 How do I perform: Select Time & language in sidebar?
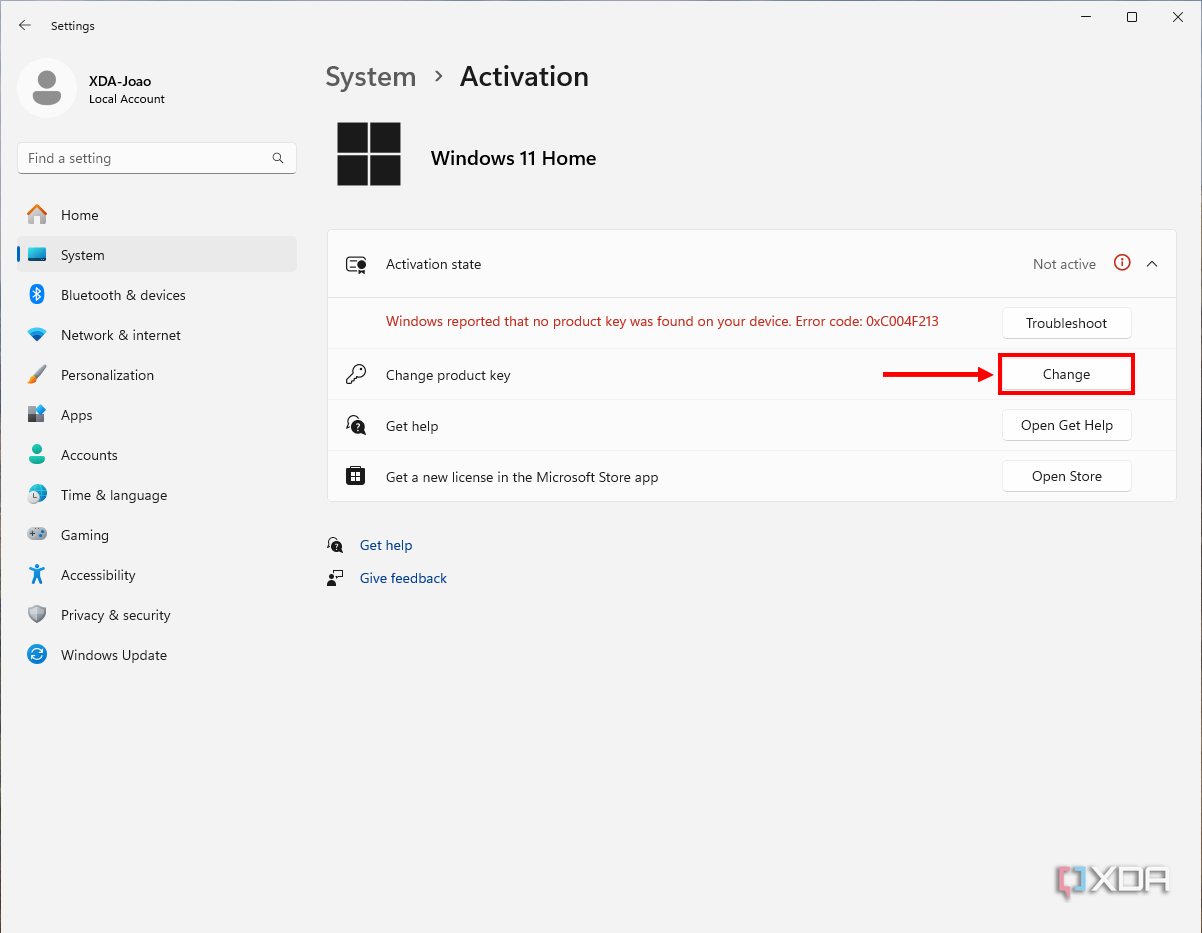pyautogui.click(x=113, y=495)
